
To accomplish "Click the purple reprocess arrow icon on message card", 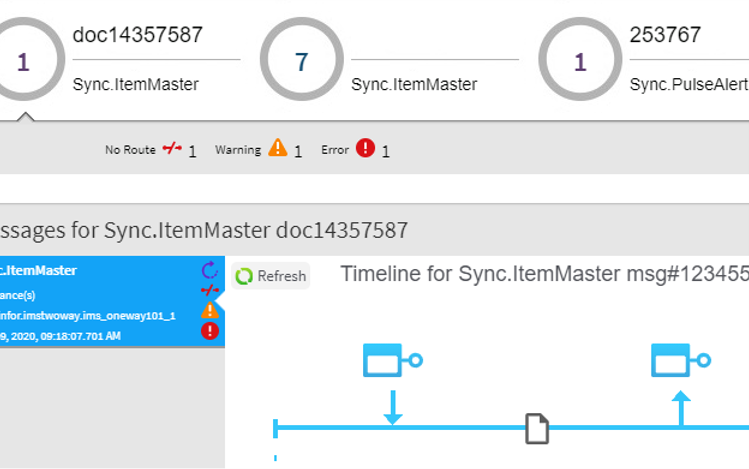I will point(209,270).
